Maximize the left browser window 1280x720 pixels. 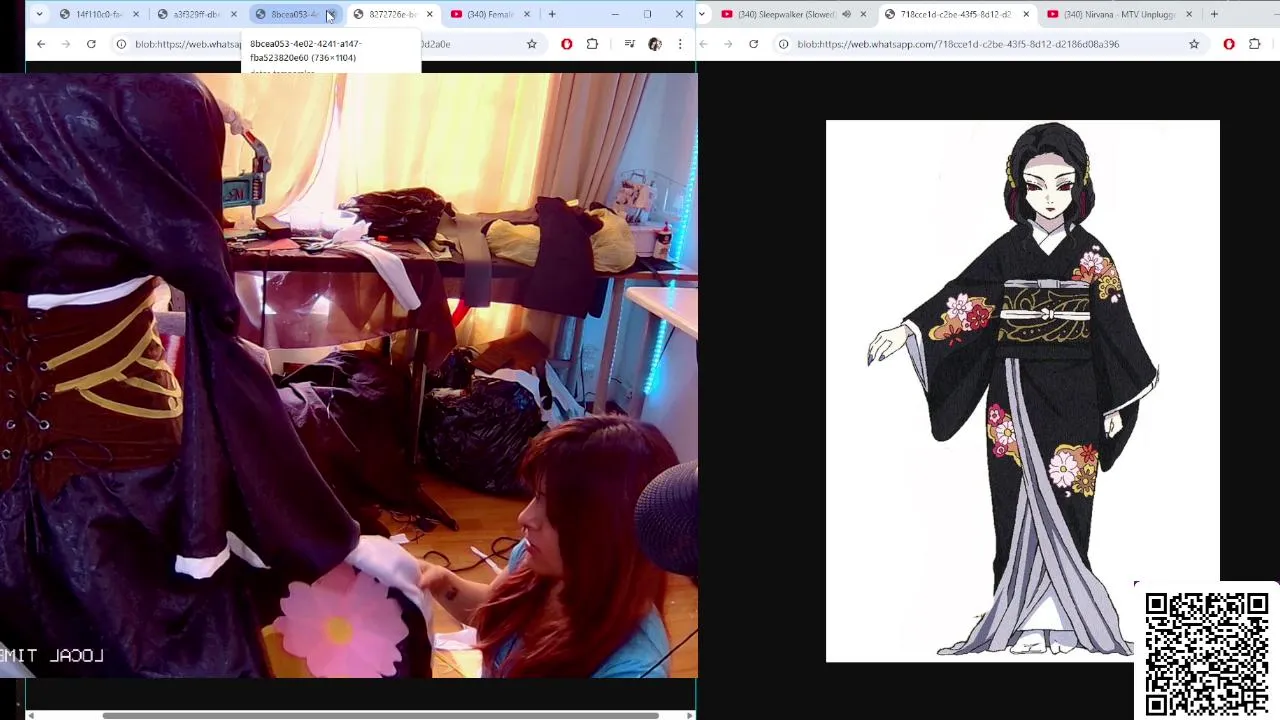[647, 14]
